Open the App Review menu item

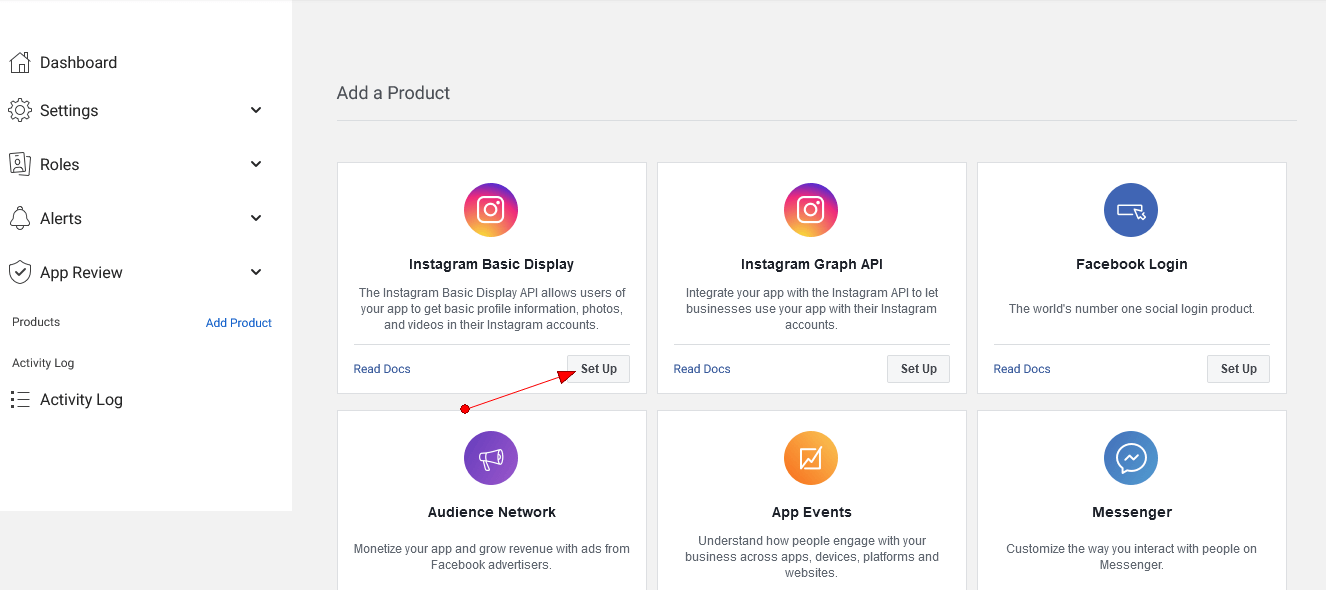pos(81,273)
